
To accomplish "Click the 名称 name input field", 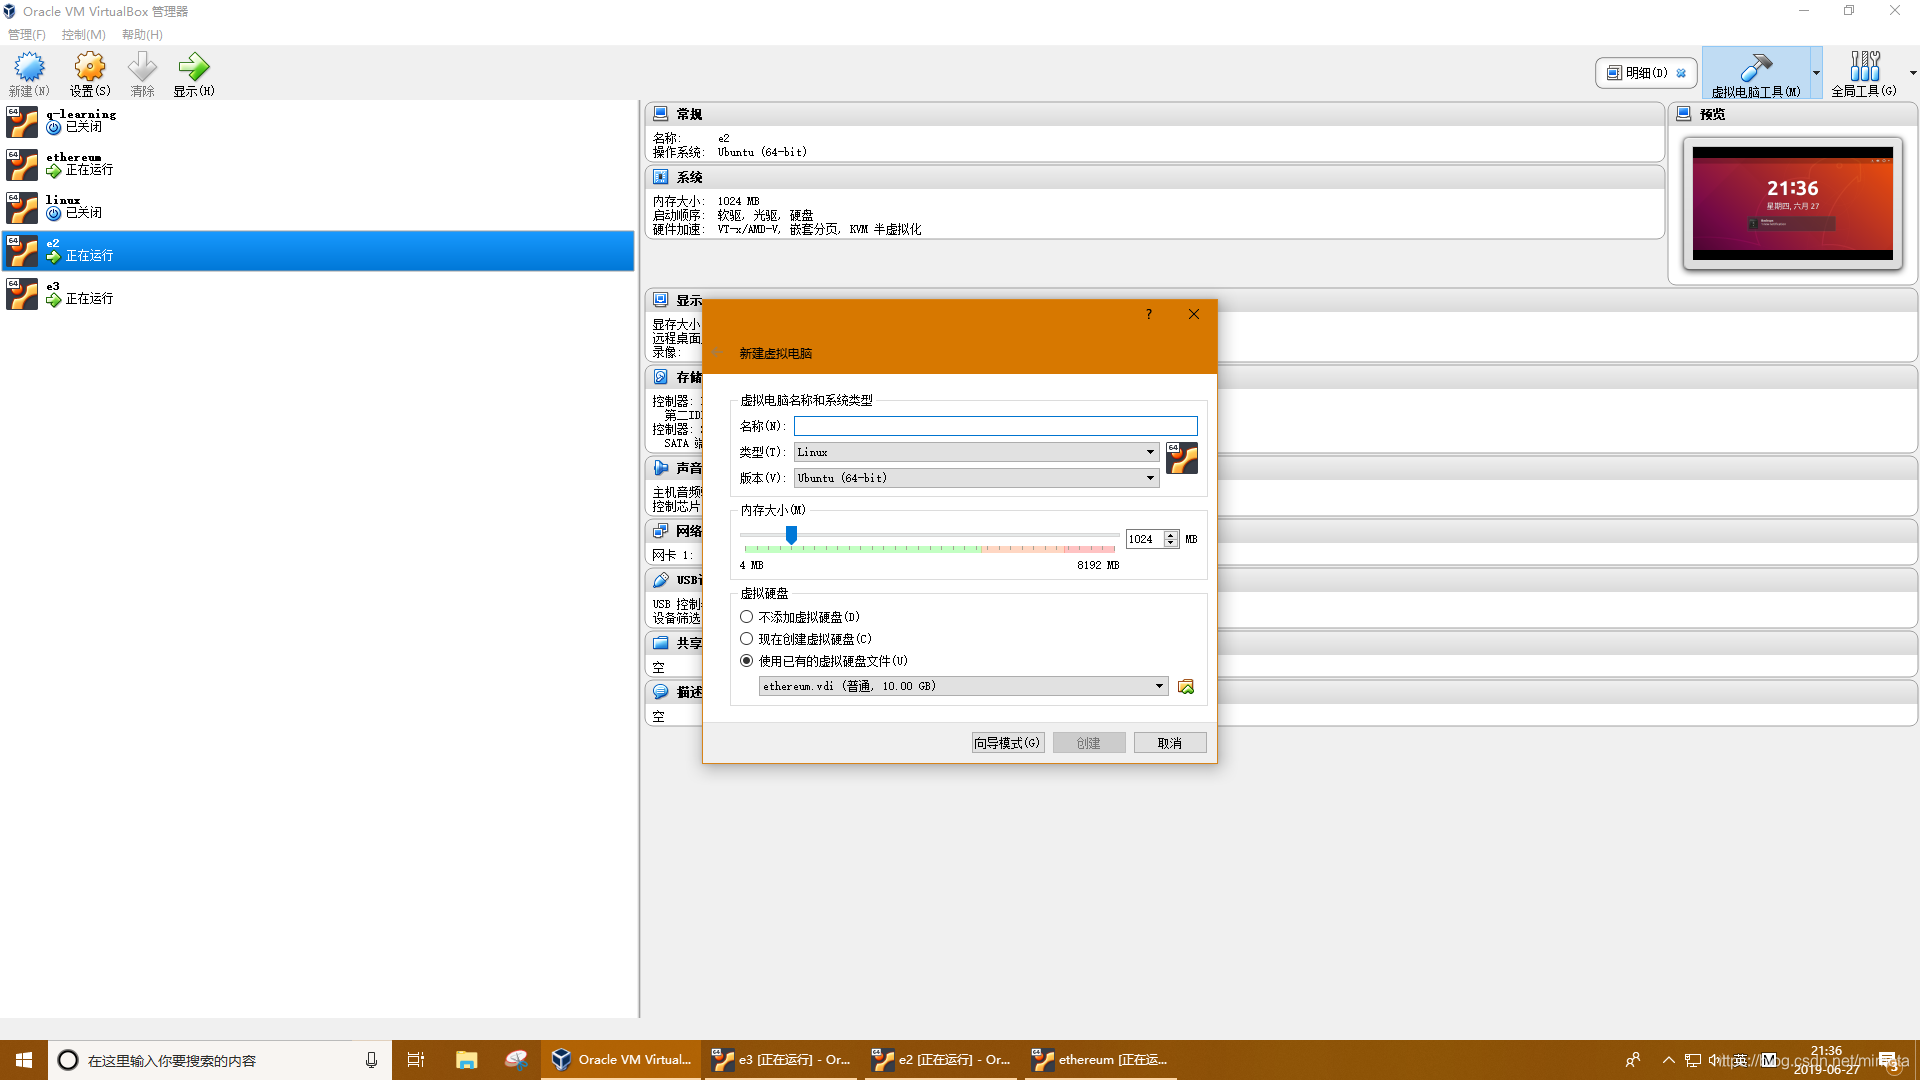I will [x=995, y=426].
